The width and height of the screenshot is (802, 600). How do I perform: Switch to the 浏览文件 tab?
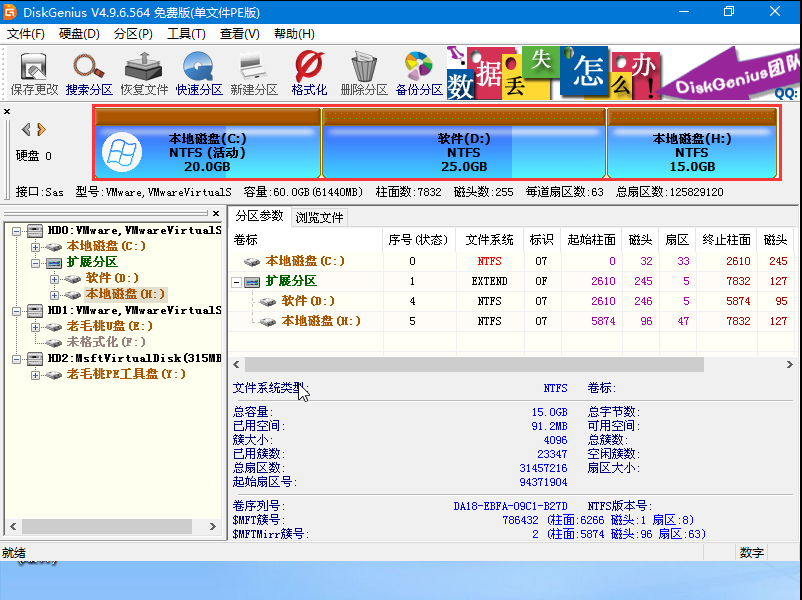click(x=319, y=217)
